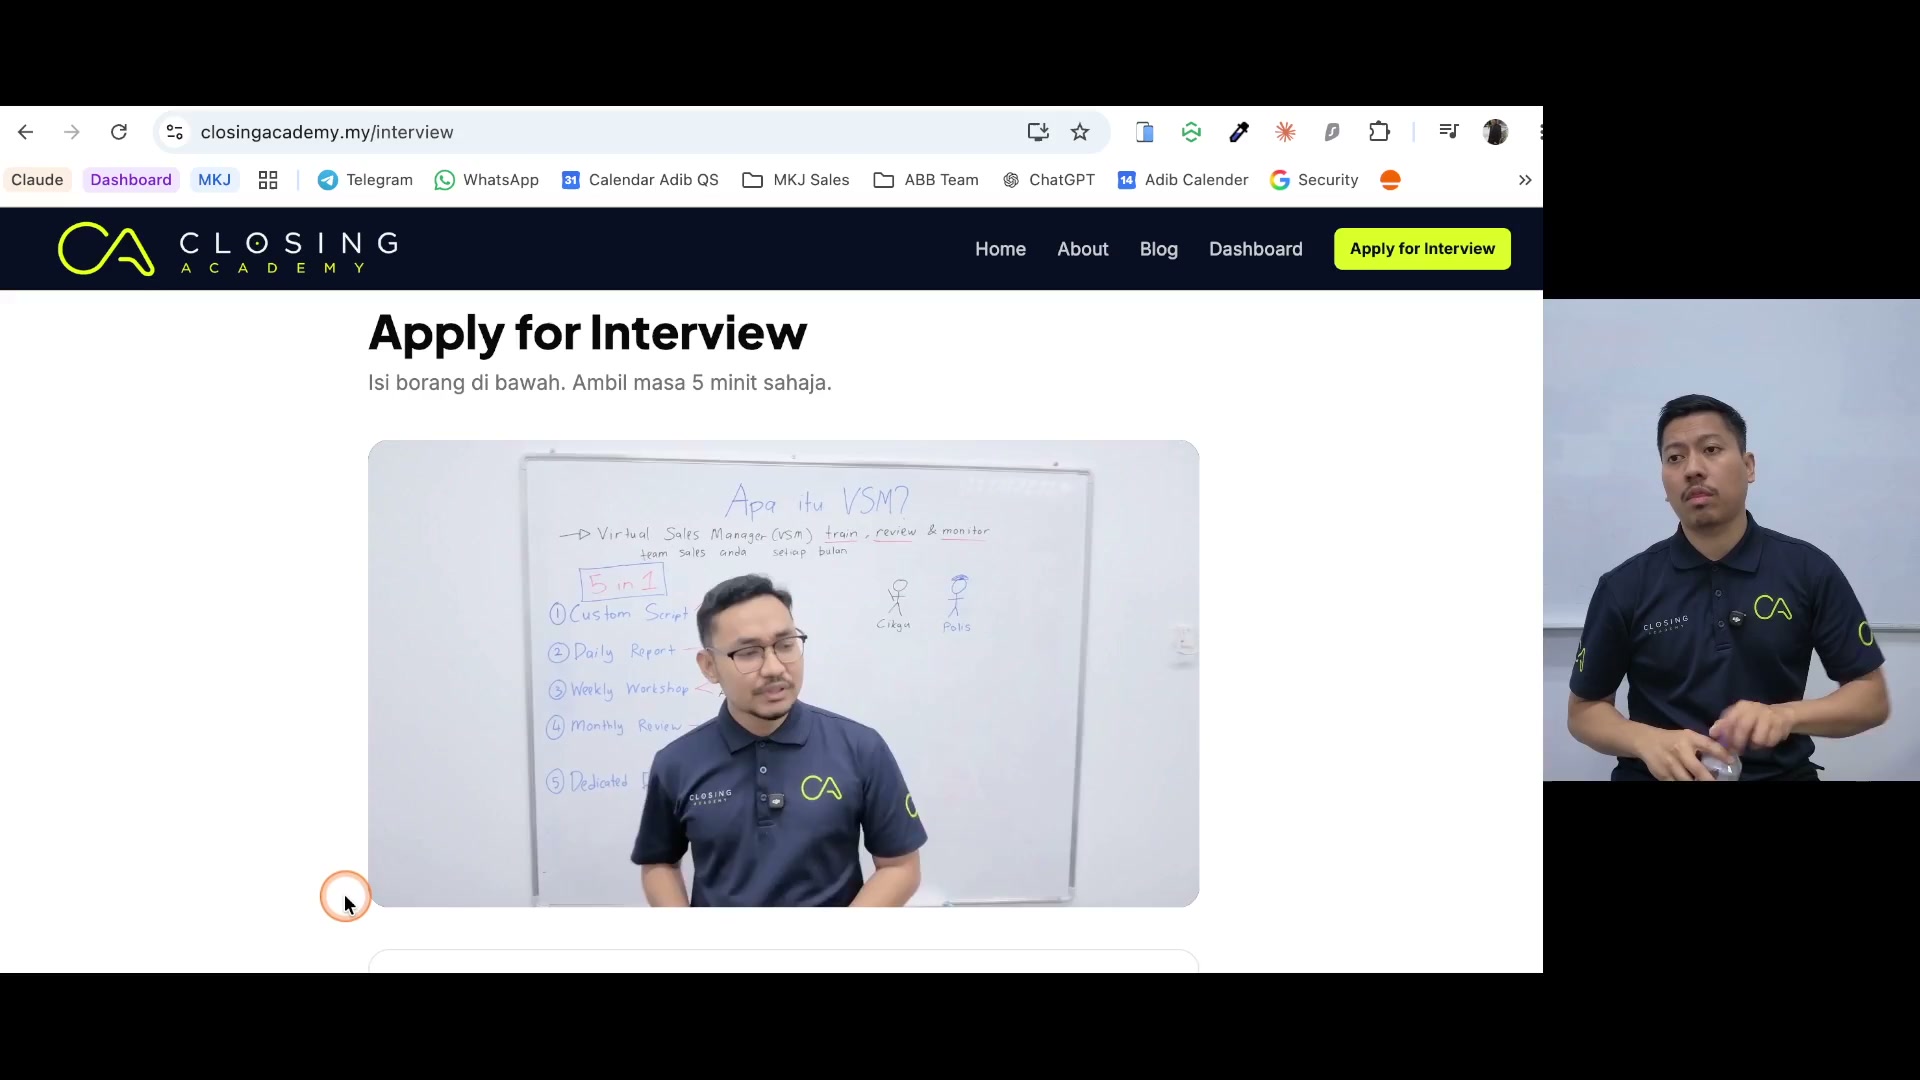The width and height of the screenshot is (1920, 1080).
Task: Open the Blog navigation link
Action: tap(1159, 249)
